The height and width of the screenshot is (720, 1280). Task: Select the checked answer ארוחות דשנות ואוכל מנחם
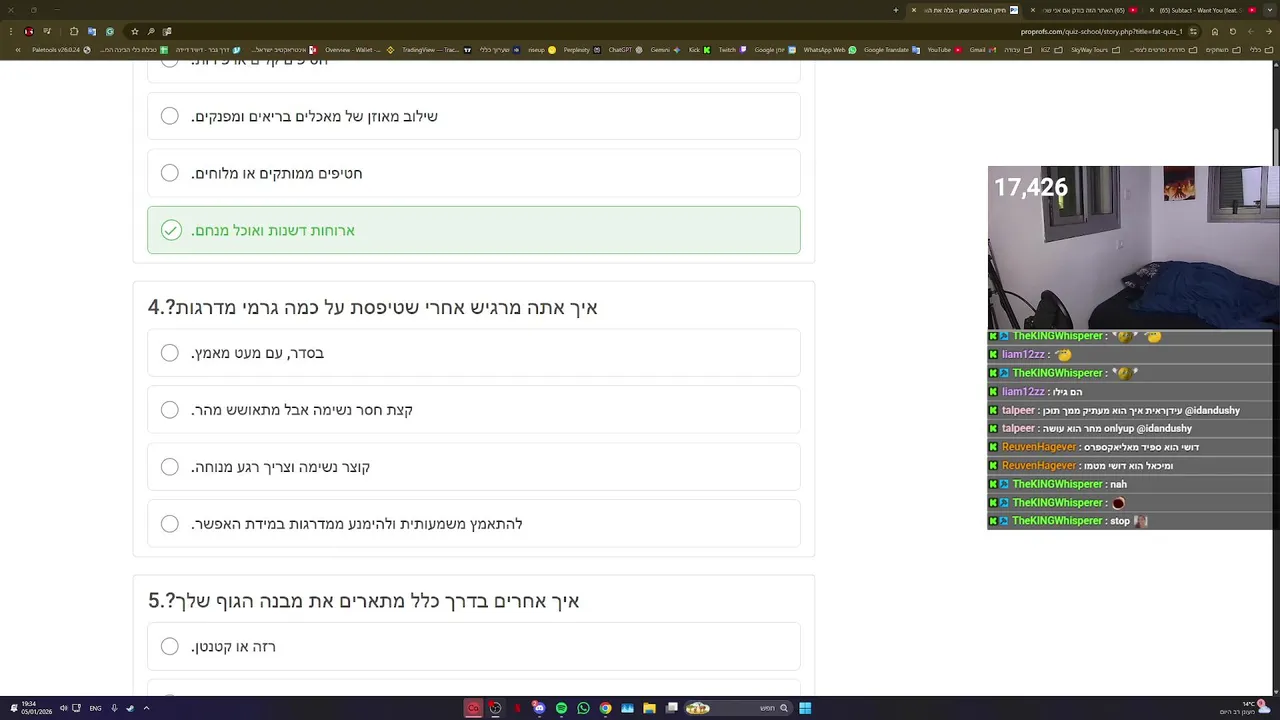473,230
